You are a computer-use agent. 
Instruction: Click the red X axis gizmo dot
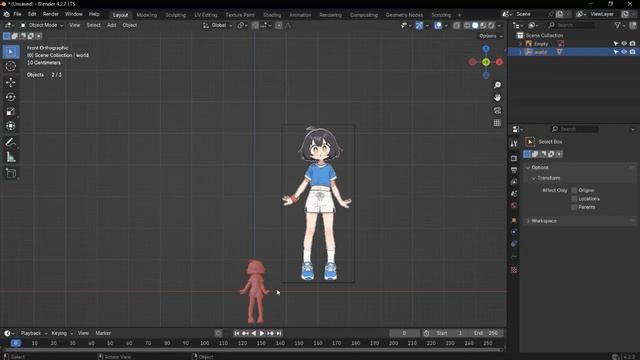pos(499,62)
